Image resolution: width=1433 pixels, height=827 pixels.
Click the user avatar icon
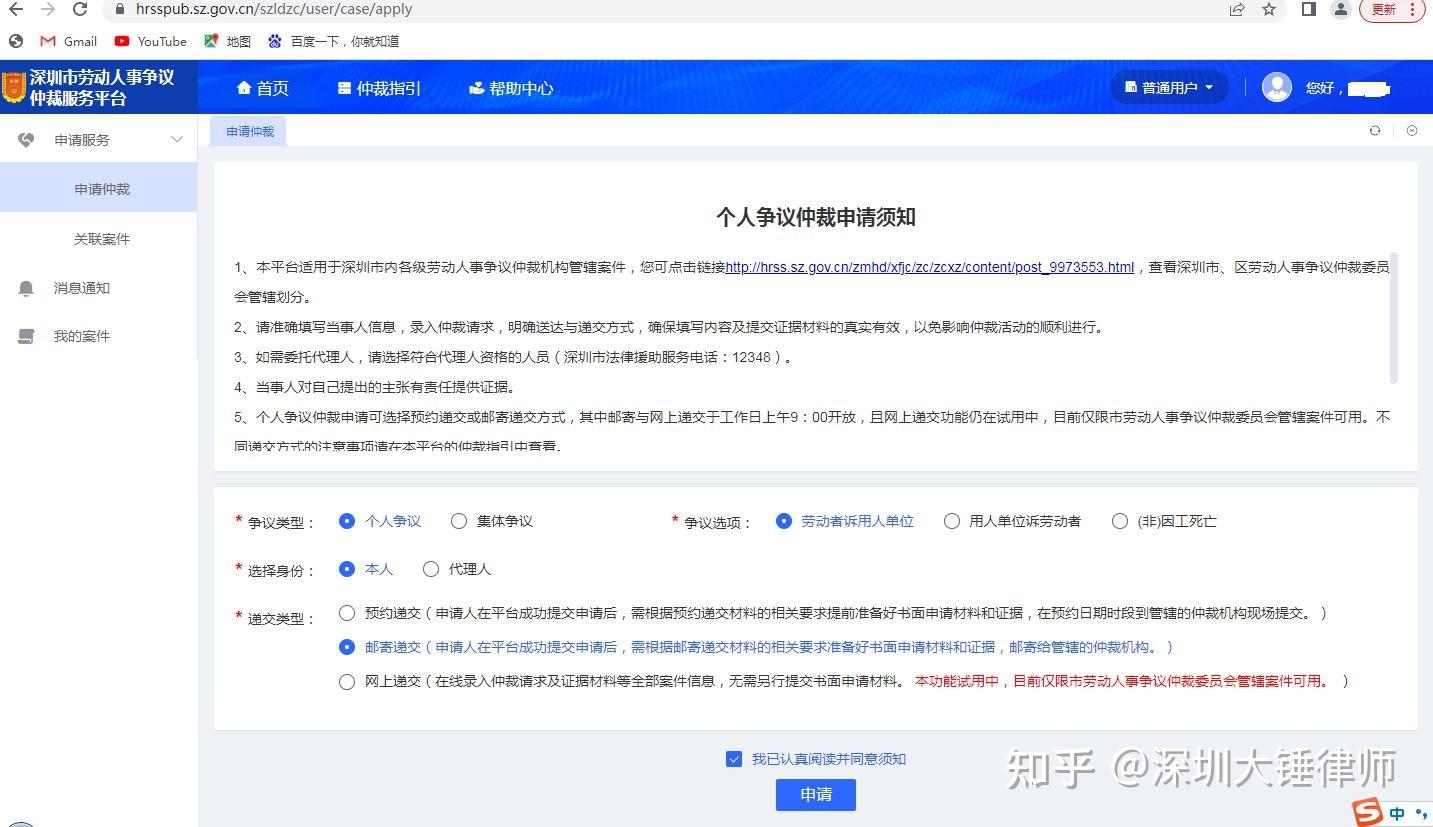[x=1276, y=87]
